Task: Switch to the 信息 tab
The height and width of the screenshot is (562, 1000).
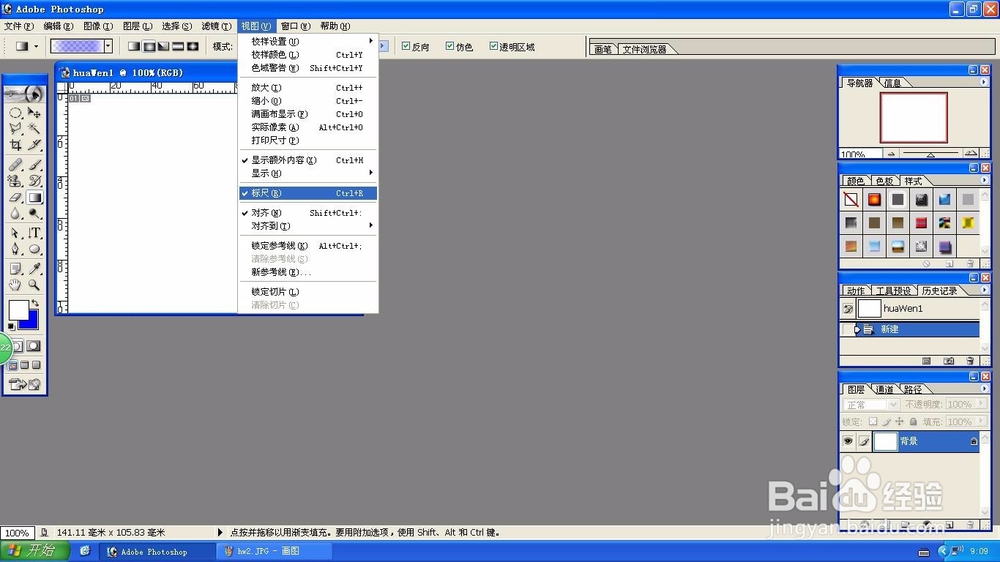Action: point(892,83)
